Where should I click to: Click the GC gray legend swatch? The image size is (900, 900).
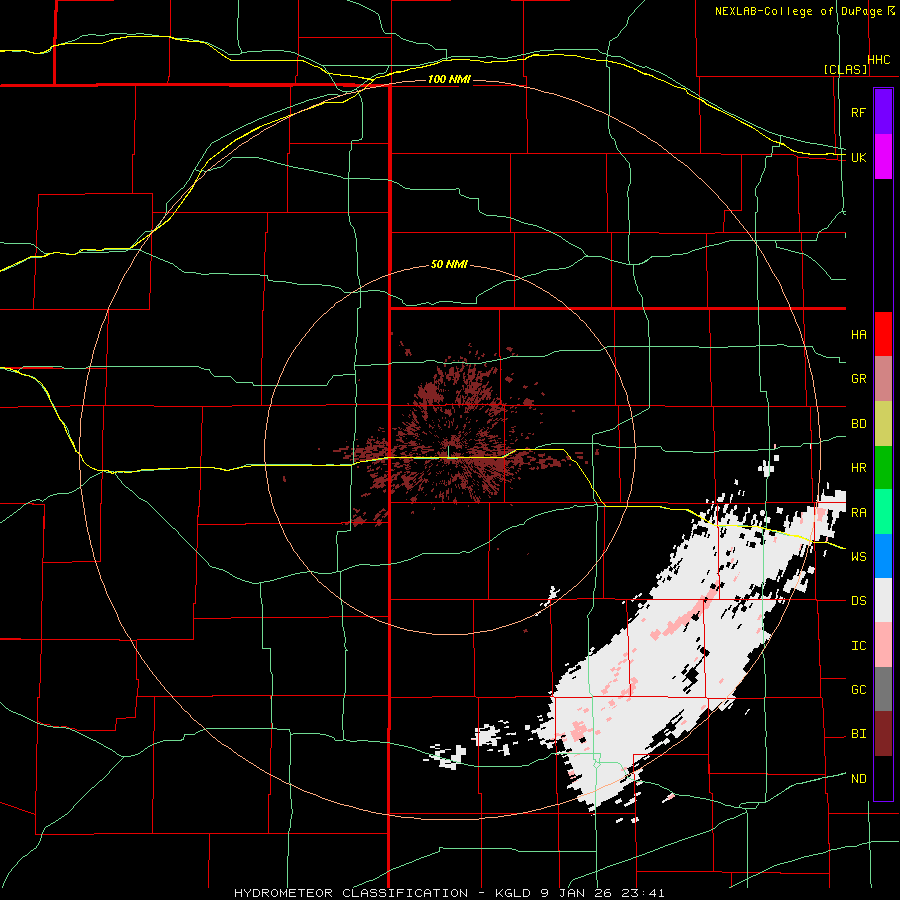[x=883, y=689]
